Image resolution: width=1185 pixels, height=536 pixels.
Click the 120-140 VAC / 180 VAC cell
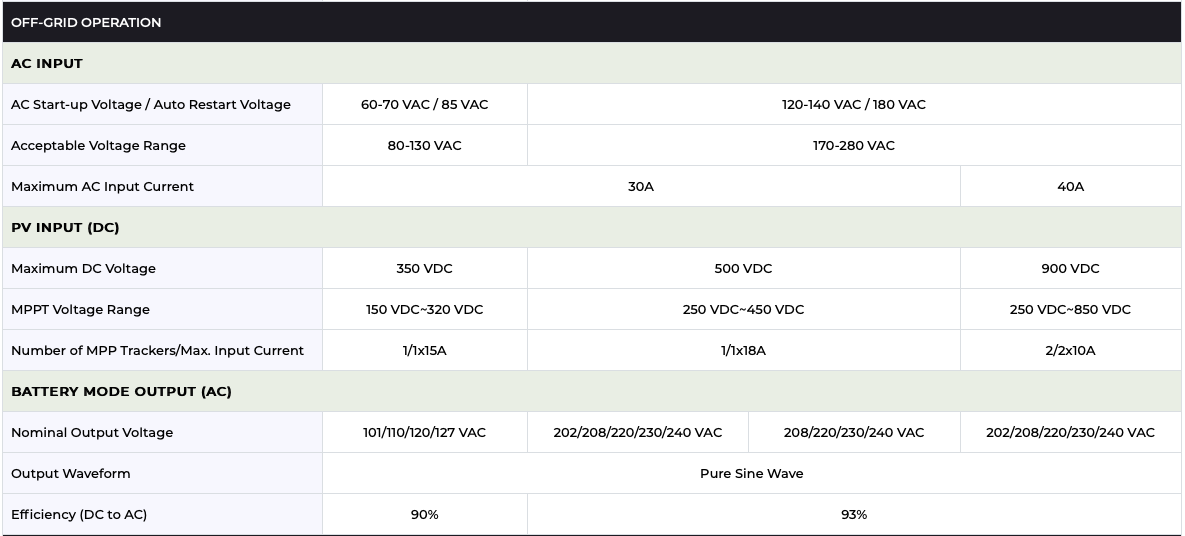(853, 104)
